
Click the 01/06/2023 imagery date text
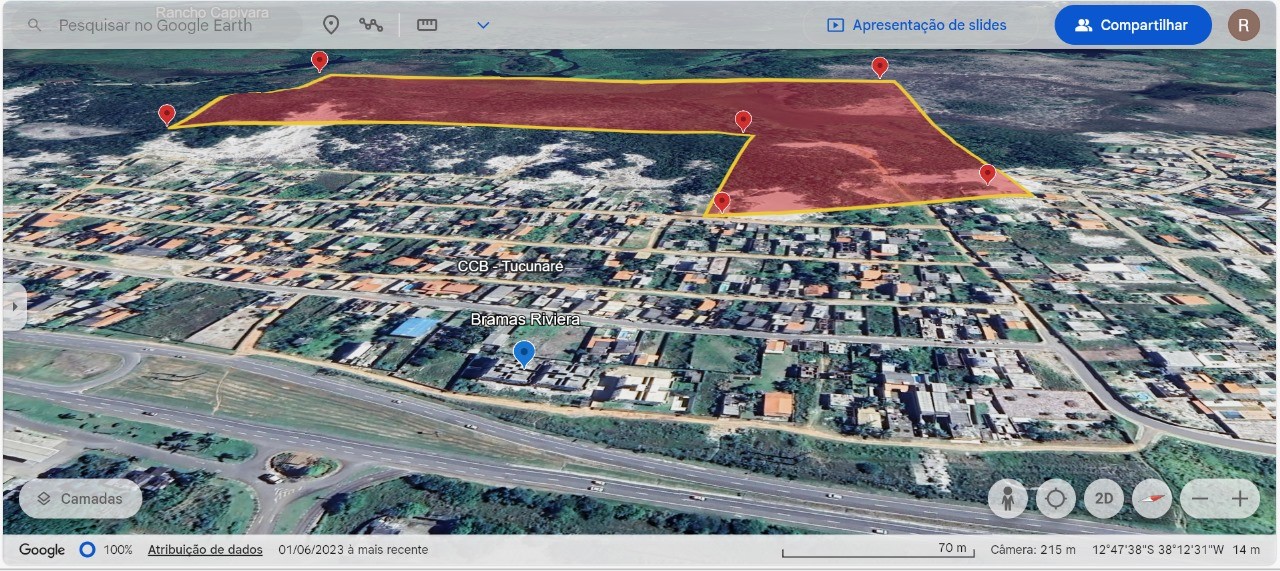tap(353, 550)
